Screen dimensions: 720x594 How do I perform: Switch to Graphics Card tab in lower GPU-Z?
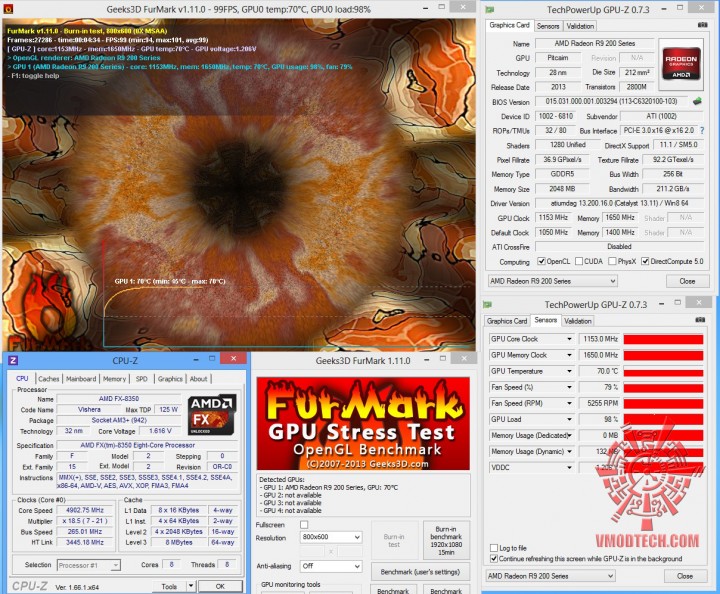[507, 321]
